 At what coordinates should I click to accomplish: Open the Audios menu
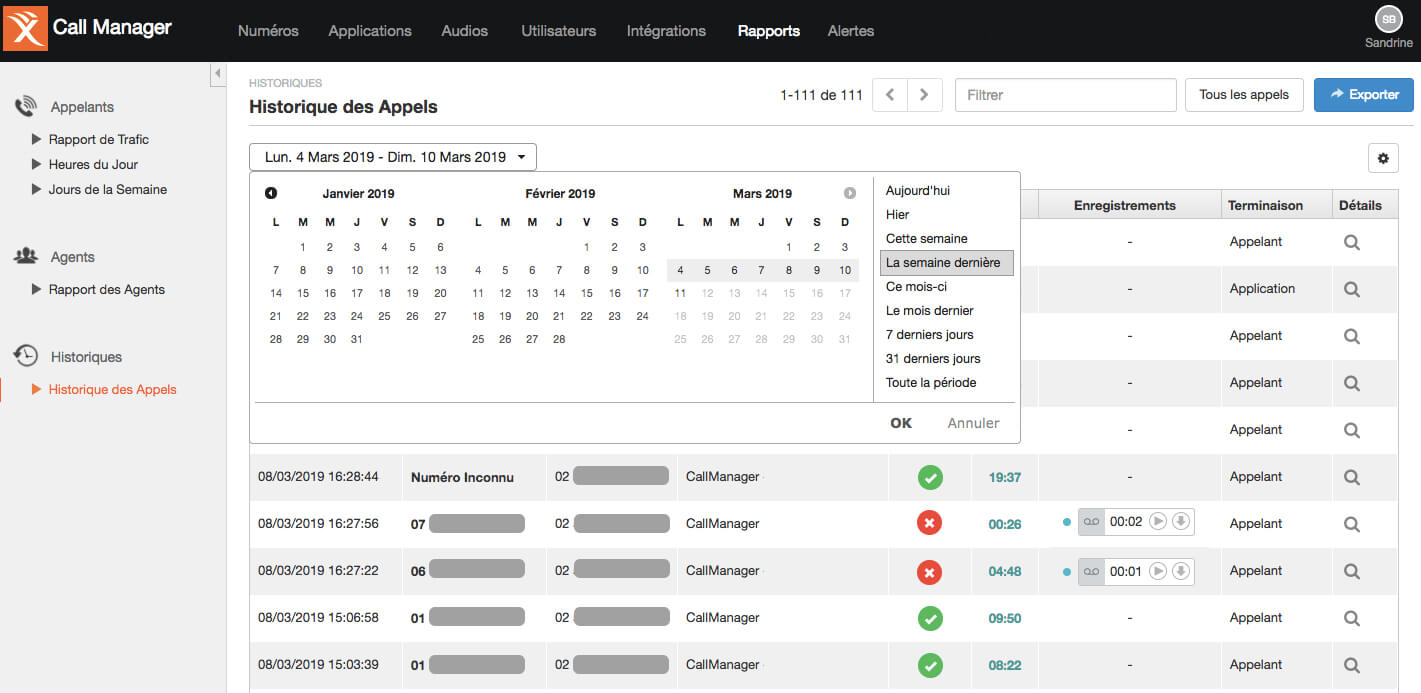click(465, 31)
